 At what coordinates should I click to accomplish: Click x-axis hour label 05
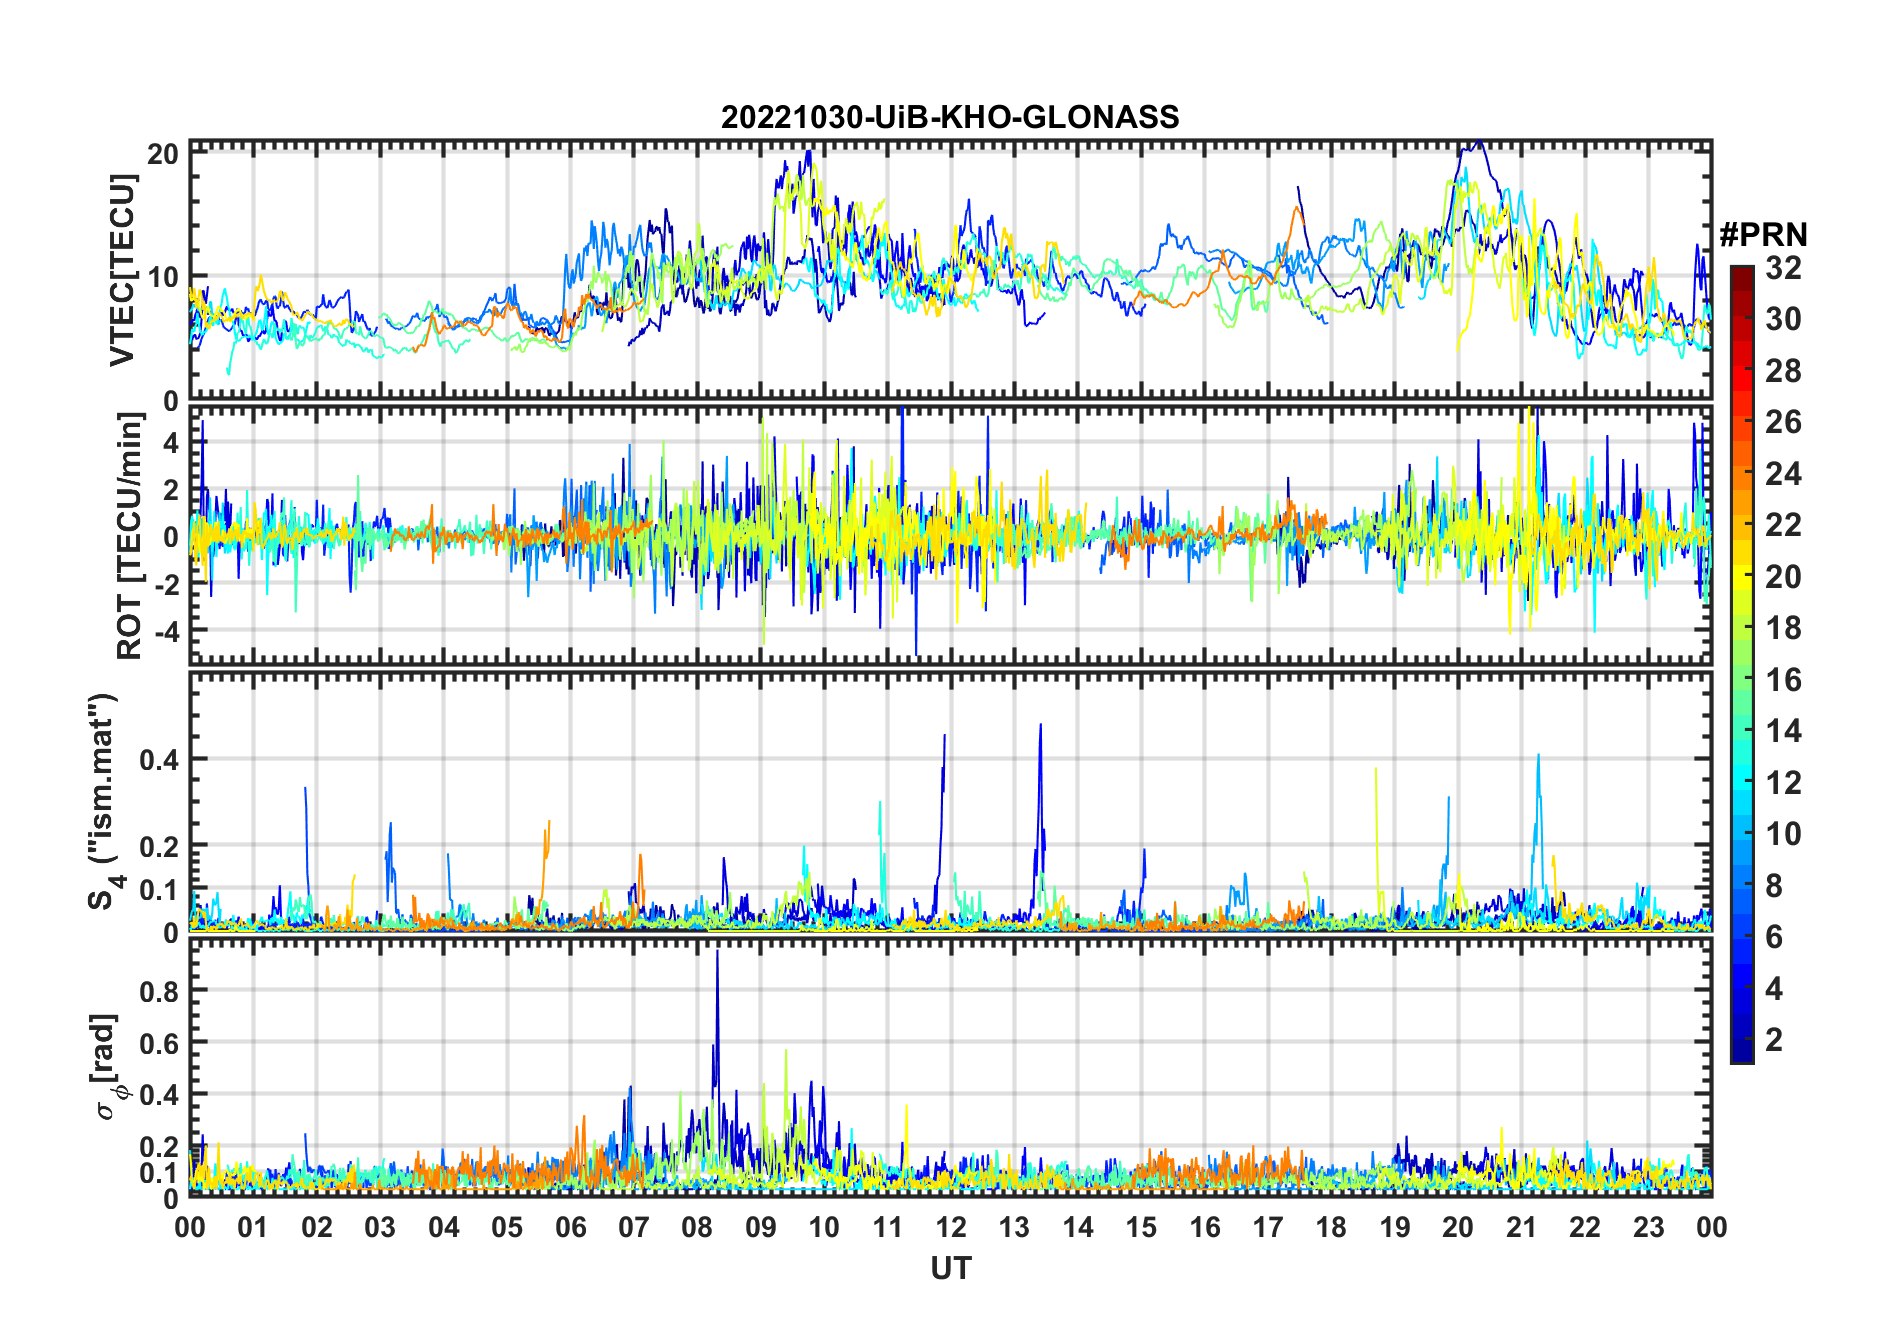[507, 1228]
